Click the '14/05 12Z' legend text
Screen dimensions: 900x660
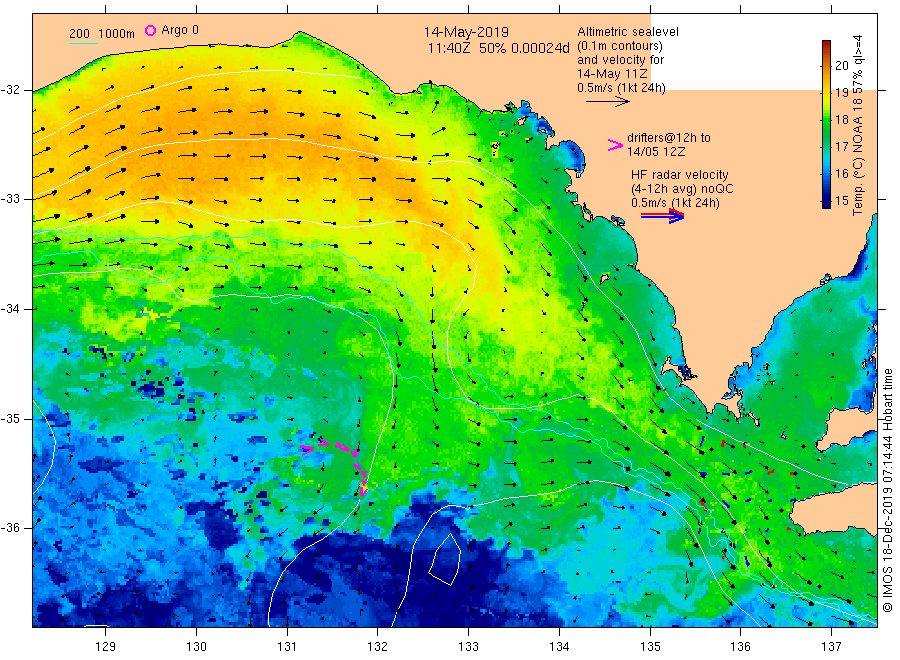655,152
